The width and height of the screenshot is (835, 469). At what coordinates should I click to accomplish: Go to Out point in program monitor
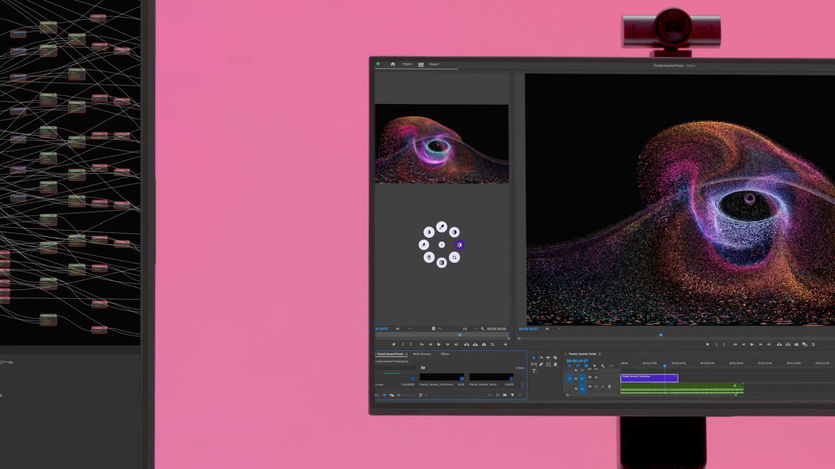click(x=769, y=344)
